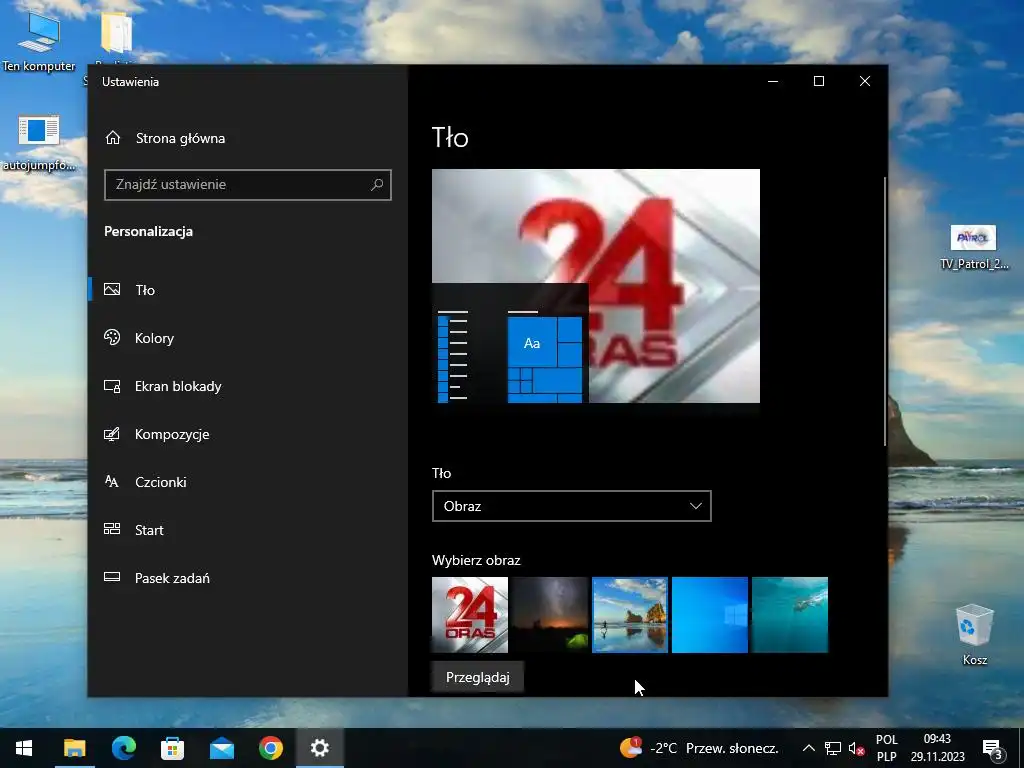The height and width of the screenshot is (768, 1024).
Task: Open Microsoft Store from the taskbar
Action: coord(172,748)
